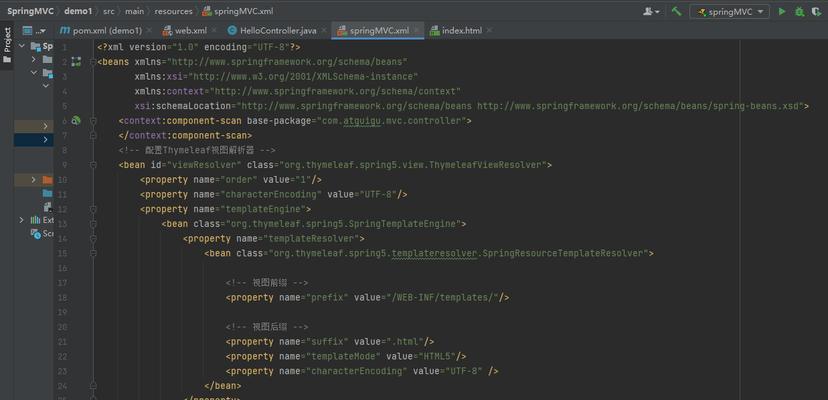Fold the templateEngine property at line 12
This screenshot has height=400, width=828.
pos(93,209)
